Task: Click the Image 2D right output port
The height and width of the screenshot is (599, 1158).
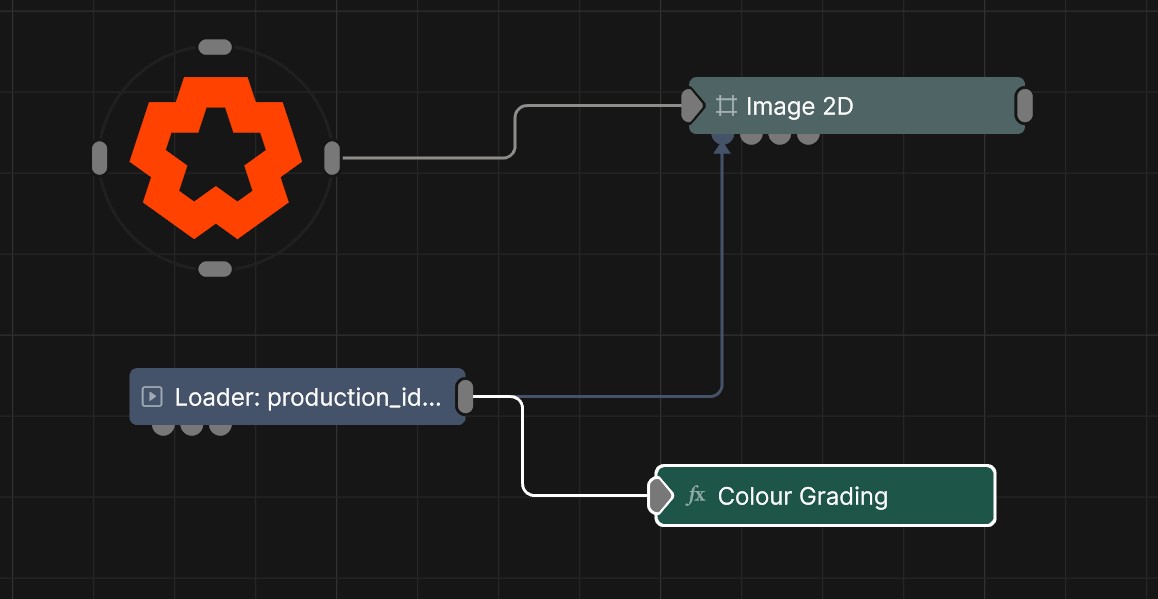Action: click(1024, 105)
